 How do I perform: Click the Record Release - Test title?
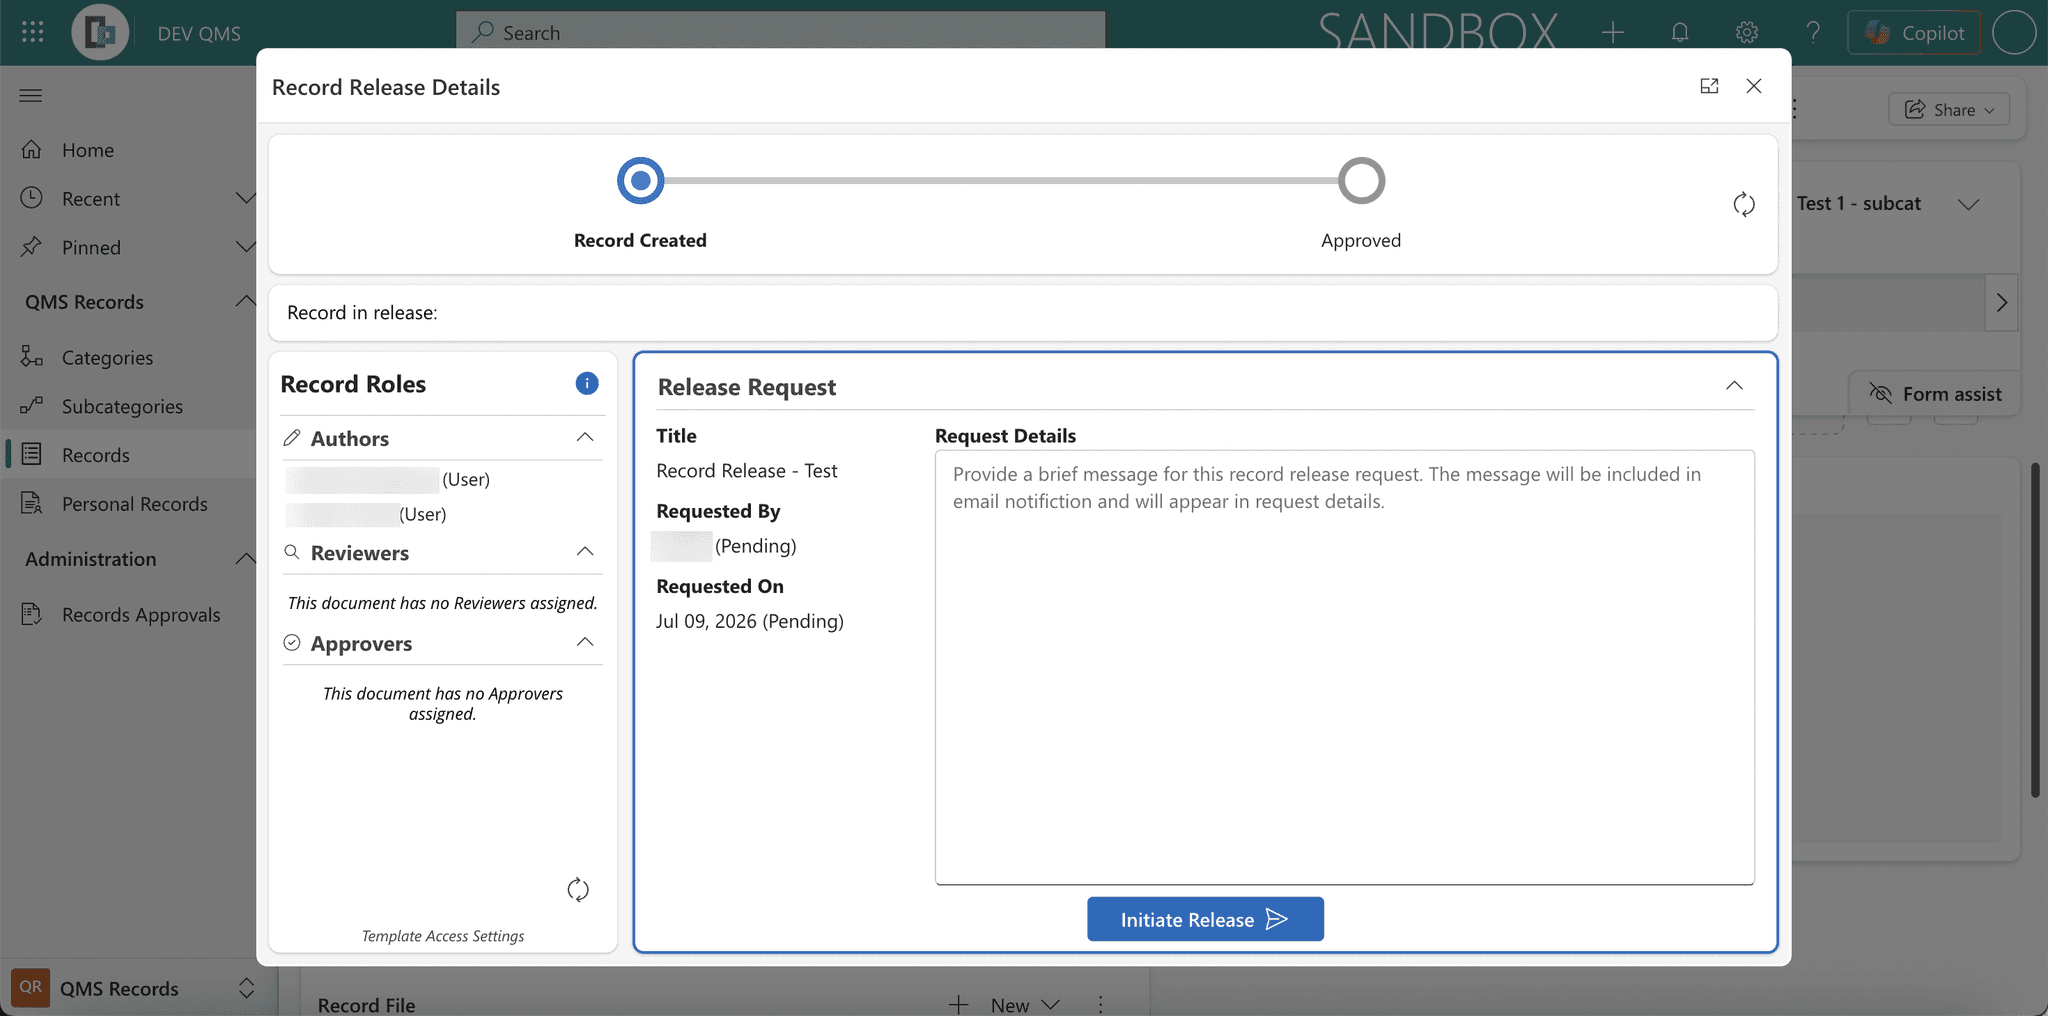coord(747,470)
